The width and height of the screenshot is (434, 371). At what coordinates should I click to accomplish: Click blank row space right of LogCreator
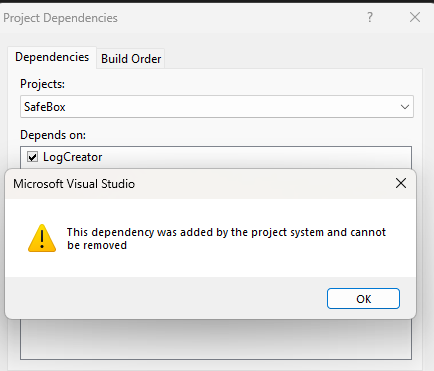click(x=256, y=157)
